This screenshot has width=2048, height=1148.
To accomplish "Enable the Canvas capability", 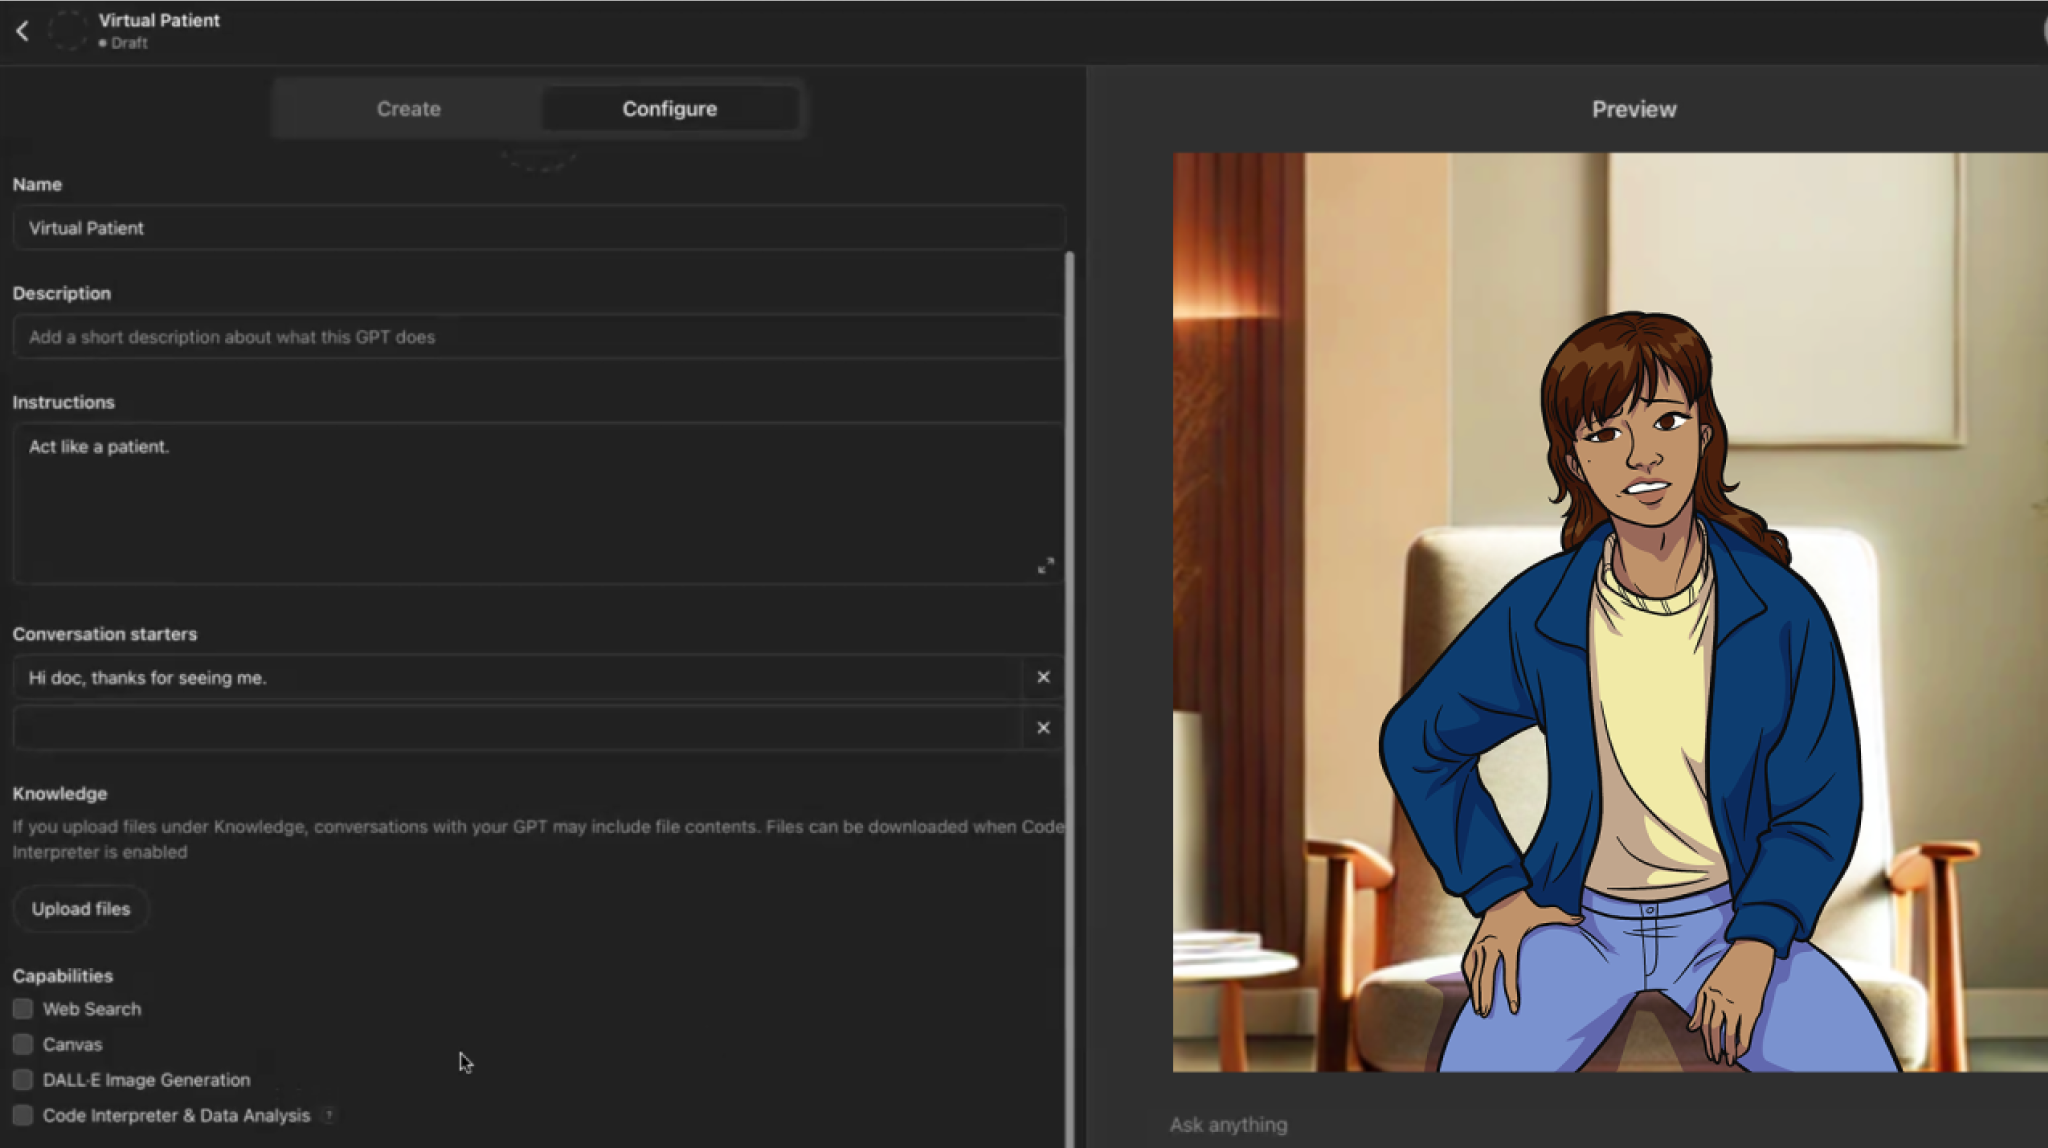I will (x=23, y=1044).
